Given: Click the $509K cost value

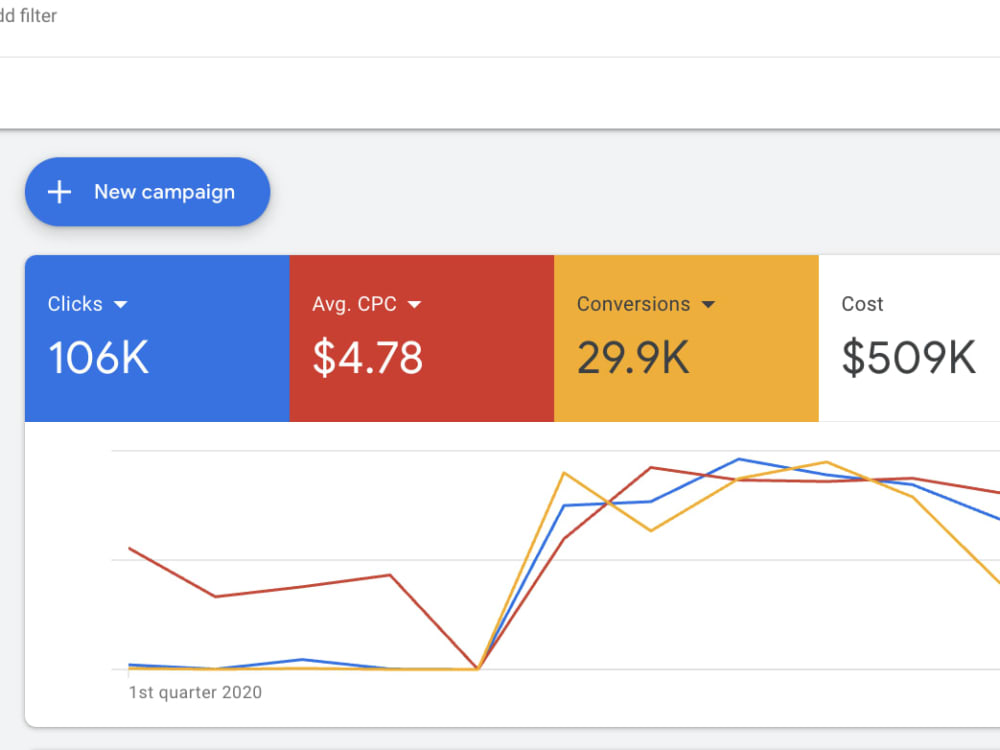Looking at the screenshot, I should pos(909,357).
